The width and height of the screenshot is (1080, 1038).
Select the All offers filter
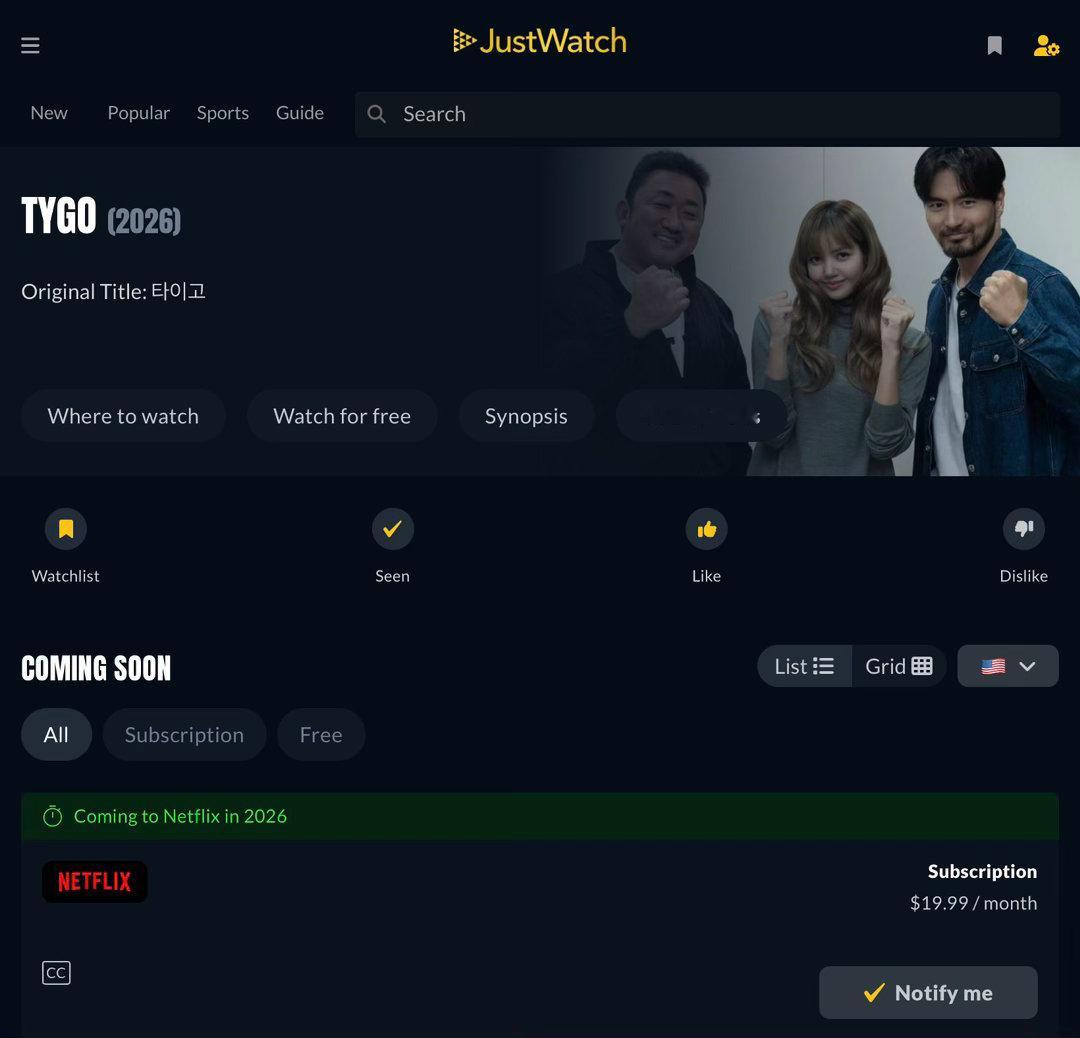click(x=56, y=735)
